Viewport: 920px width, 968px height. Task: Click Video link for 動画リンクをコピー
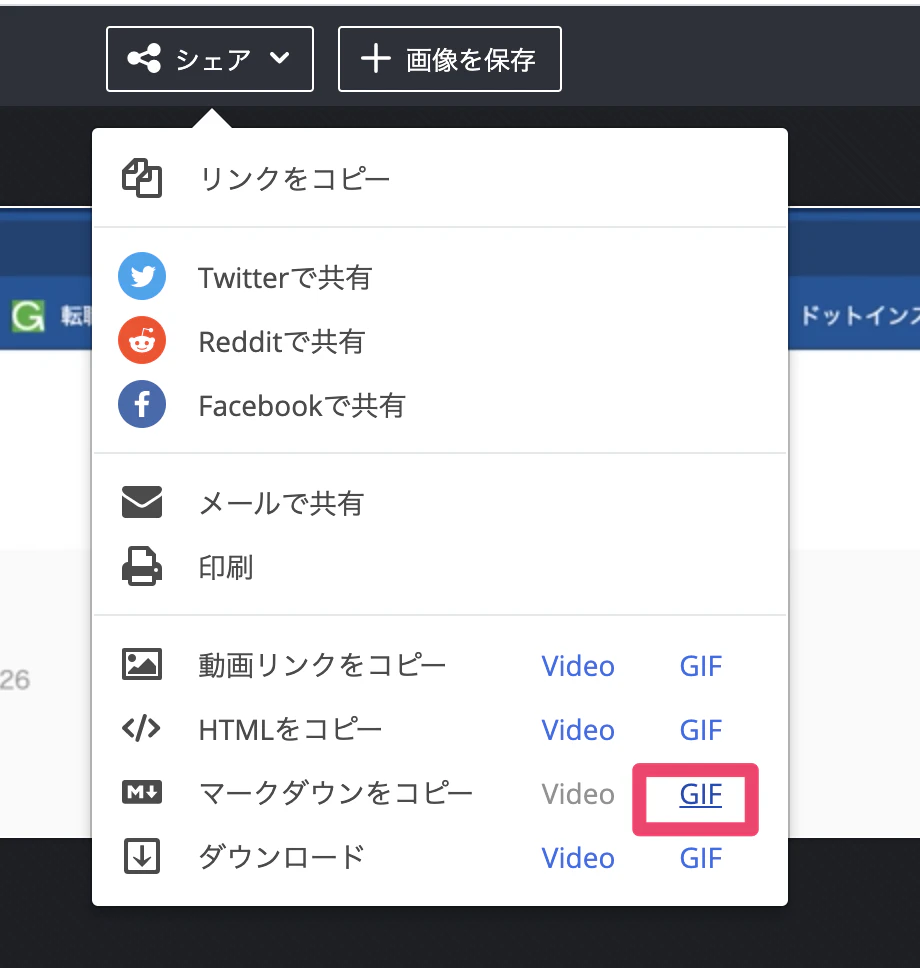[578, 666]
